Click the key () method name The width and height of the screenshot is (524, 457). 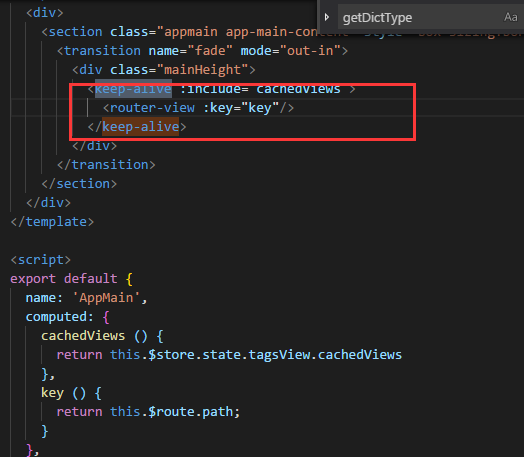click(x=52, y=393)
